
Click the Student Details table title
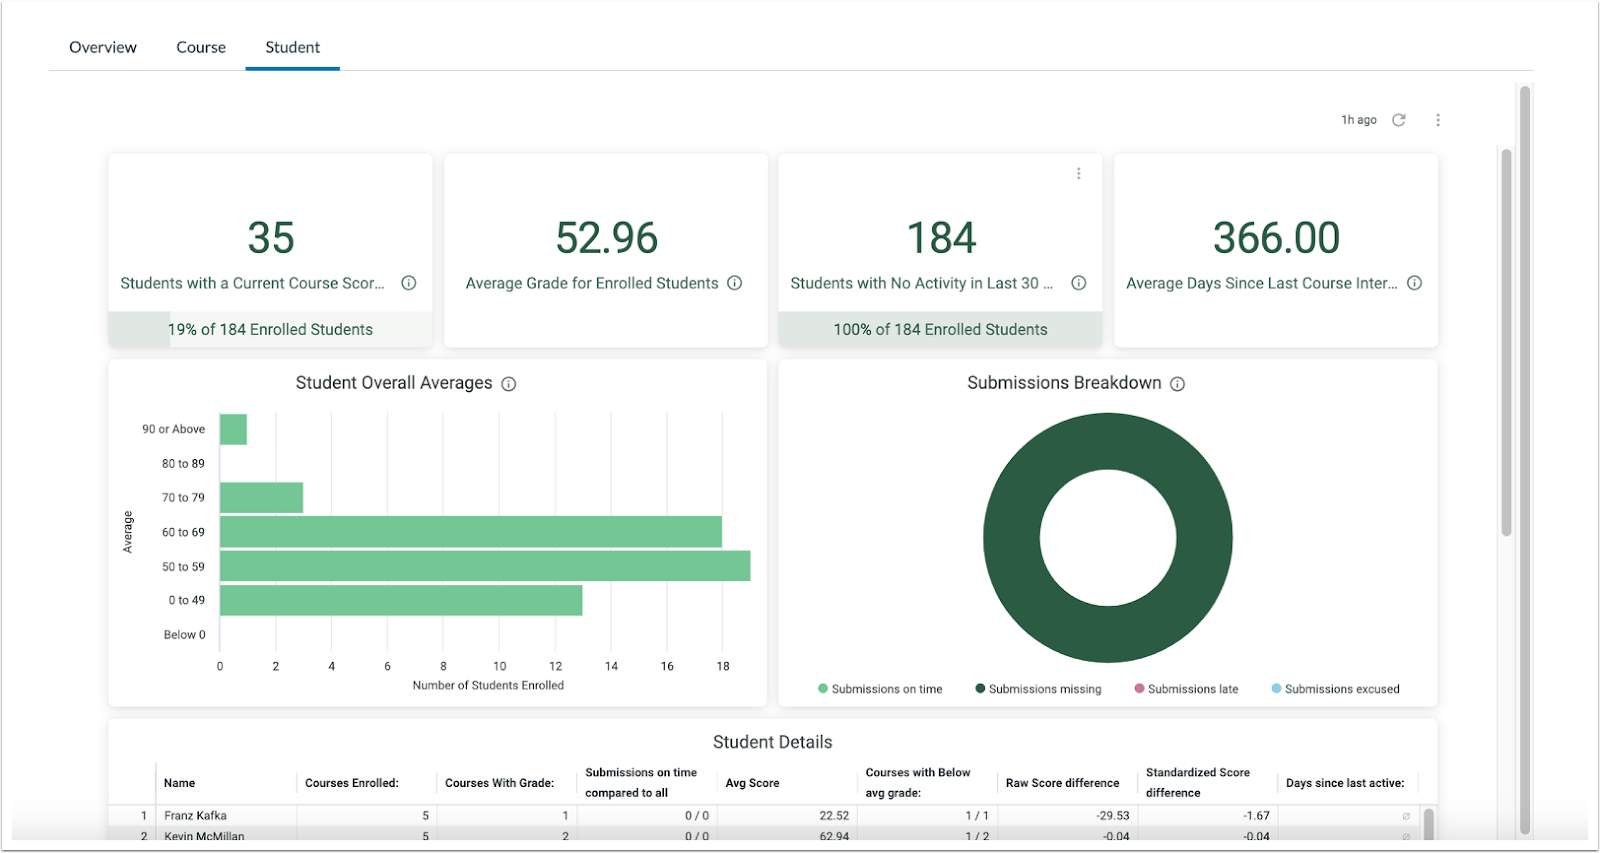773,742
